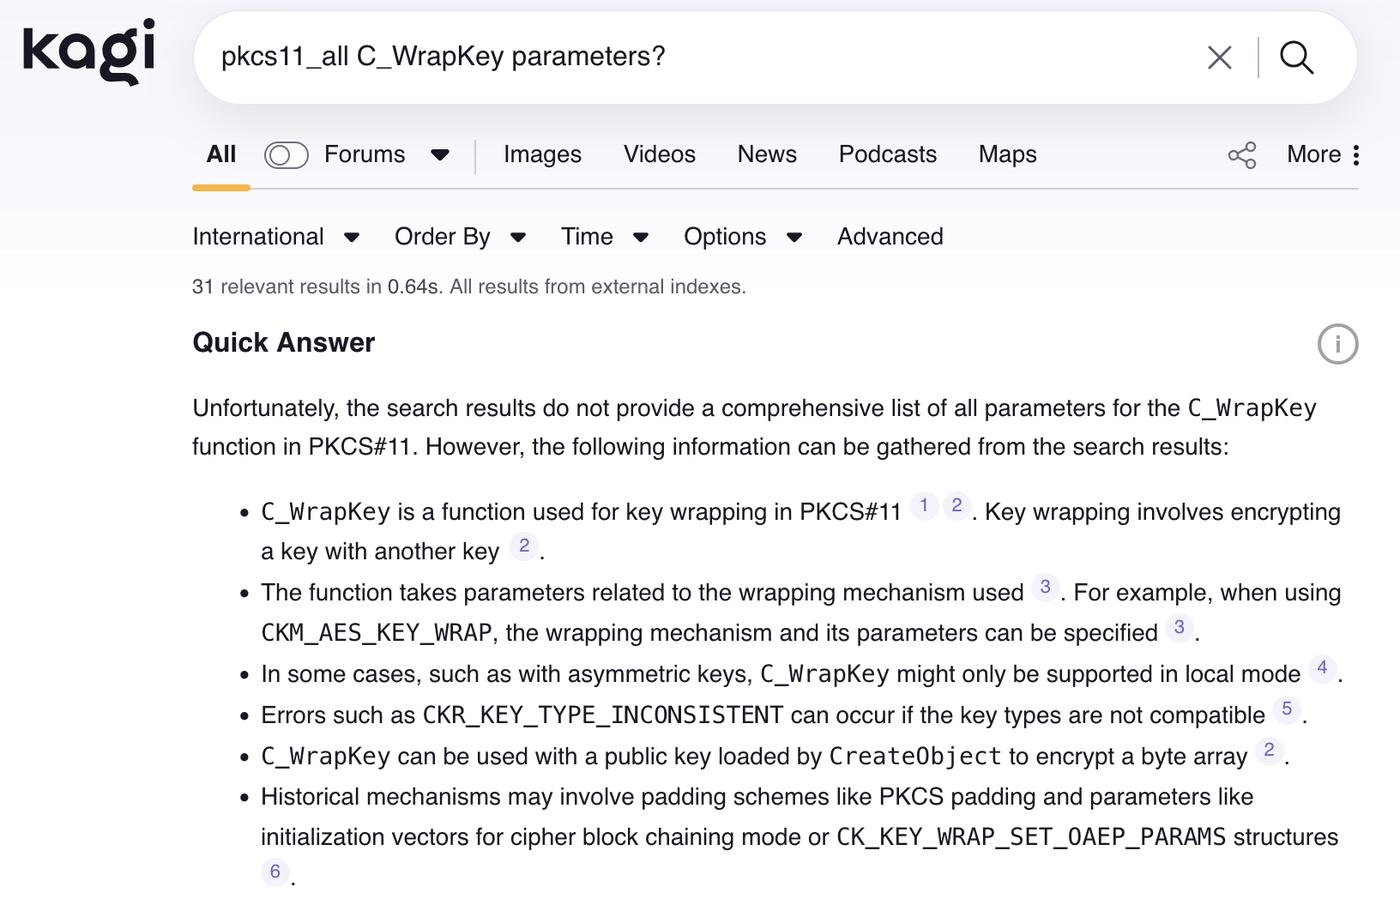Viewport: 1400px width, 923px height.
Task: Open the More menu with three dots
Action: (1323, 155)
